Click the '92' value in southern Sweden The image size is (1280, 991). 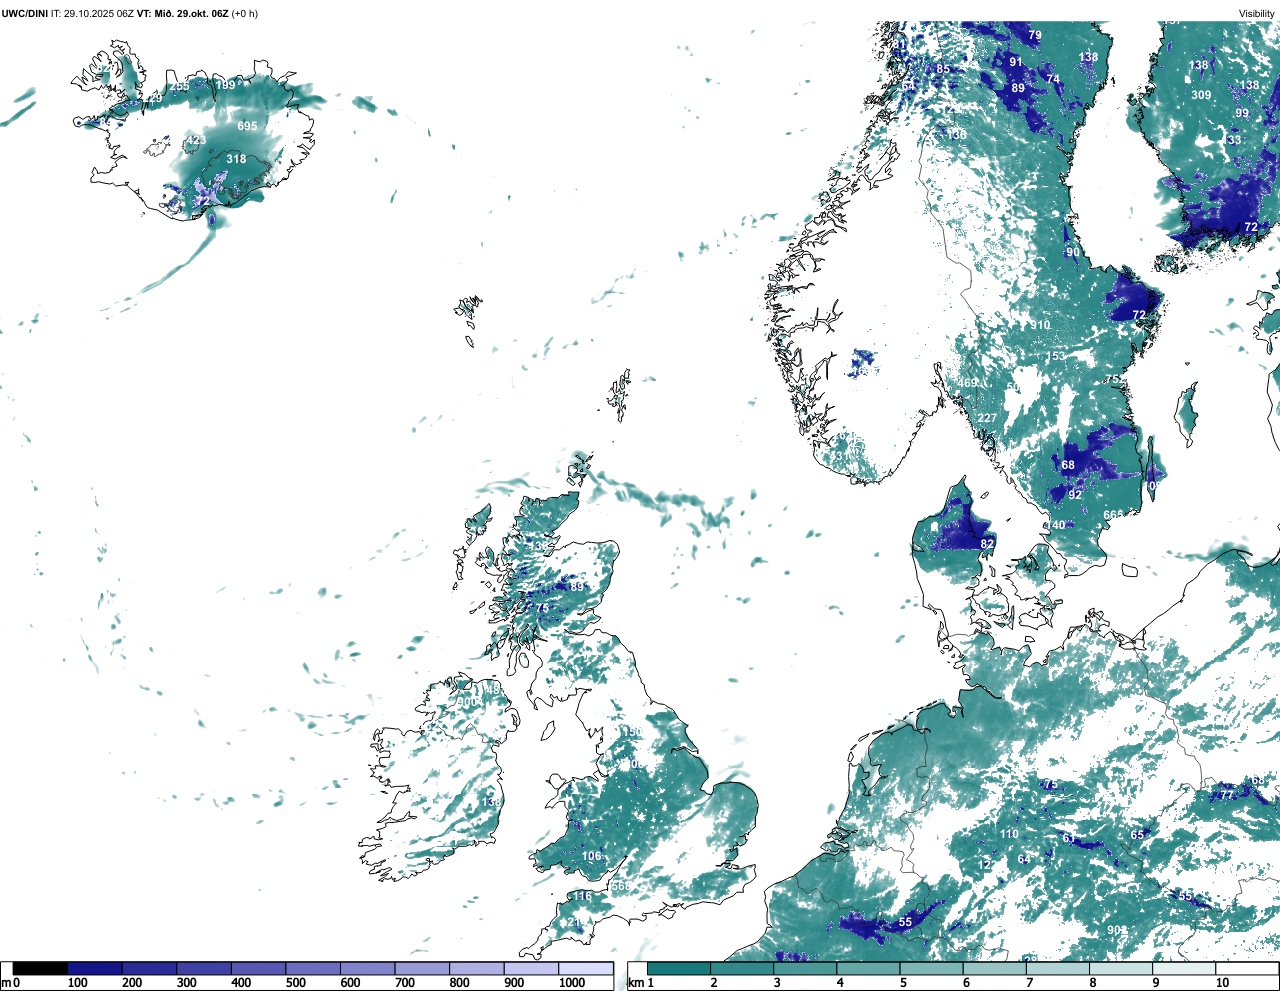pos(1075,495)
